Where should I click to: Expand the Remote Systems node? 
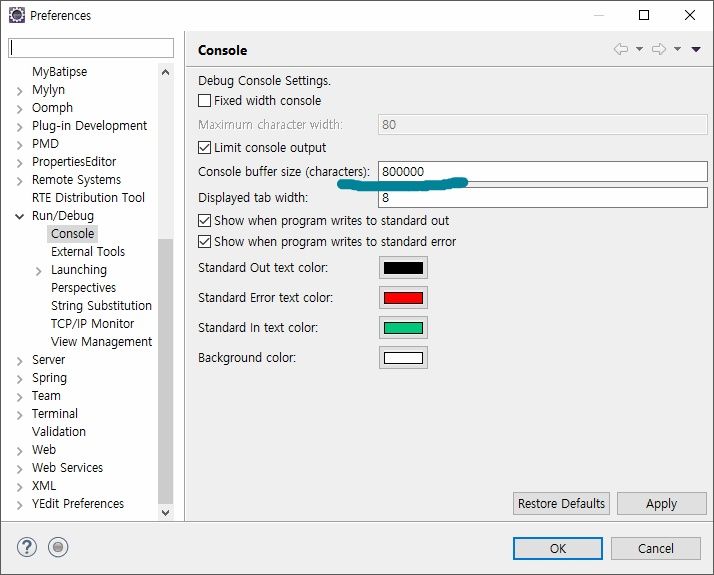coord(20,181)
